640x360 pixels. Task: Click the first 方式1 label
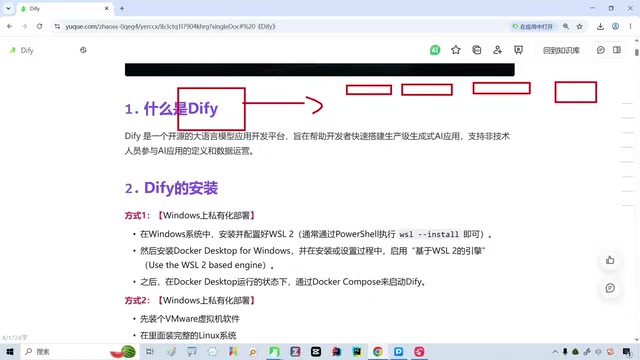click(138, 216)
